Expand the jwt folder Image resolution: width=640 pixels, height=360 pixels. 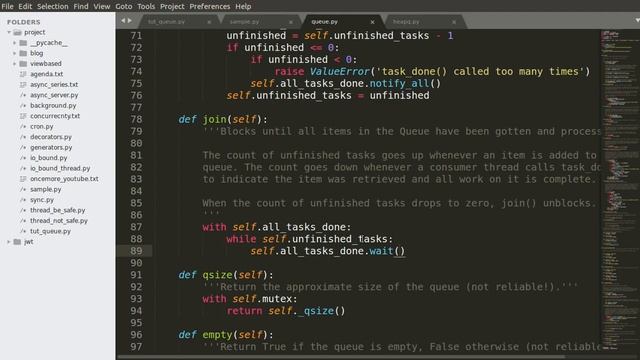point(9,242)
